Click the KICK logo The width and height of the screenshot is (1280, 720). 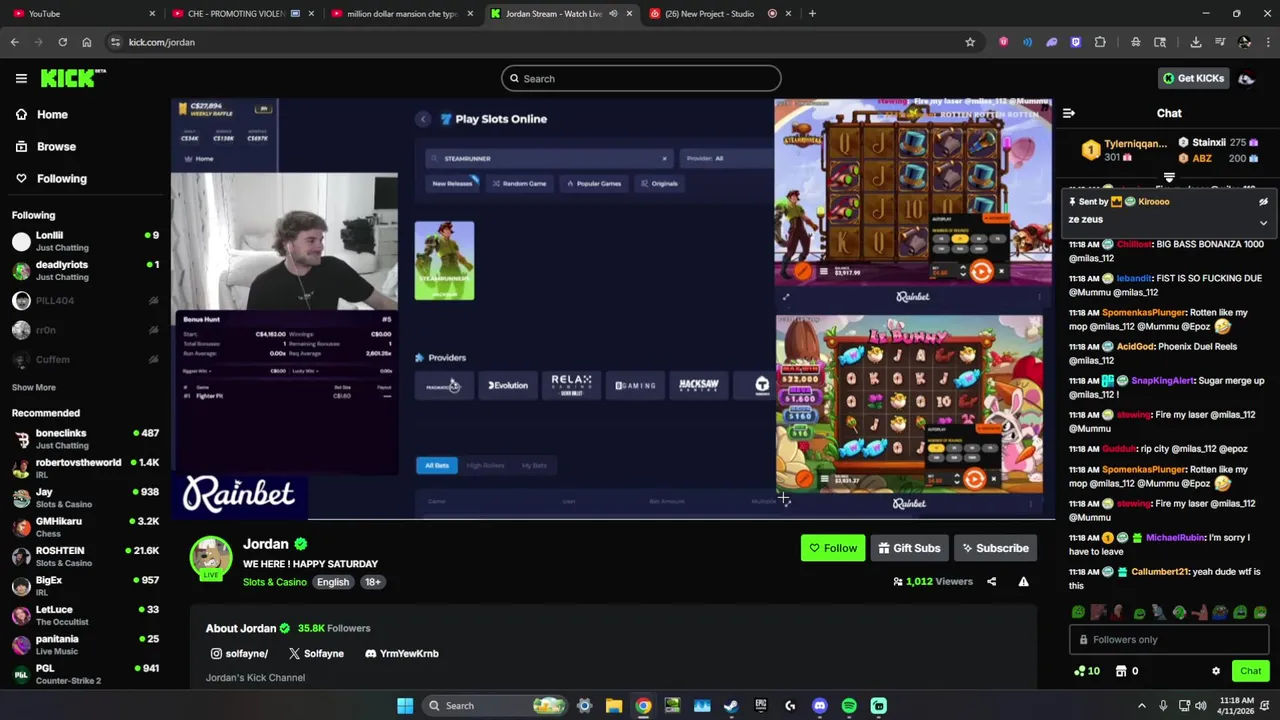click(73, 78)
